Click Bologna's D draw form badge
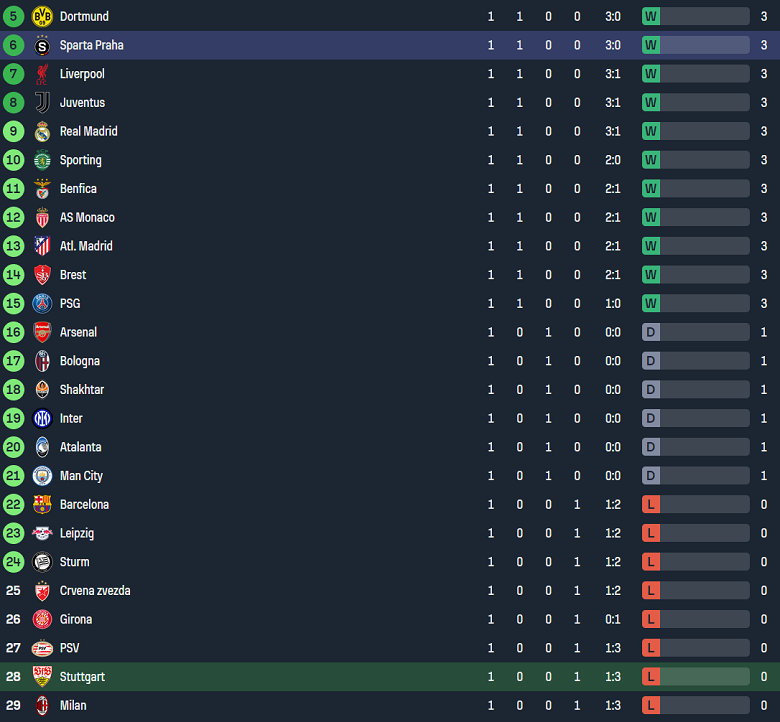 (x=651, y=361)
